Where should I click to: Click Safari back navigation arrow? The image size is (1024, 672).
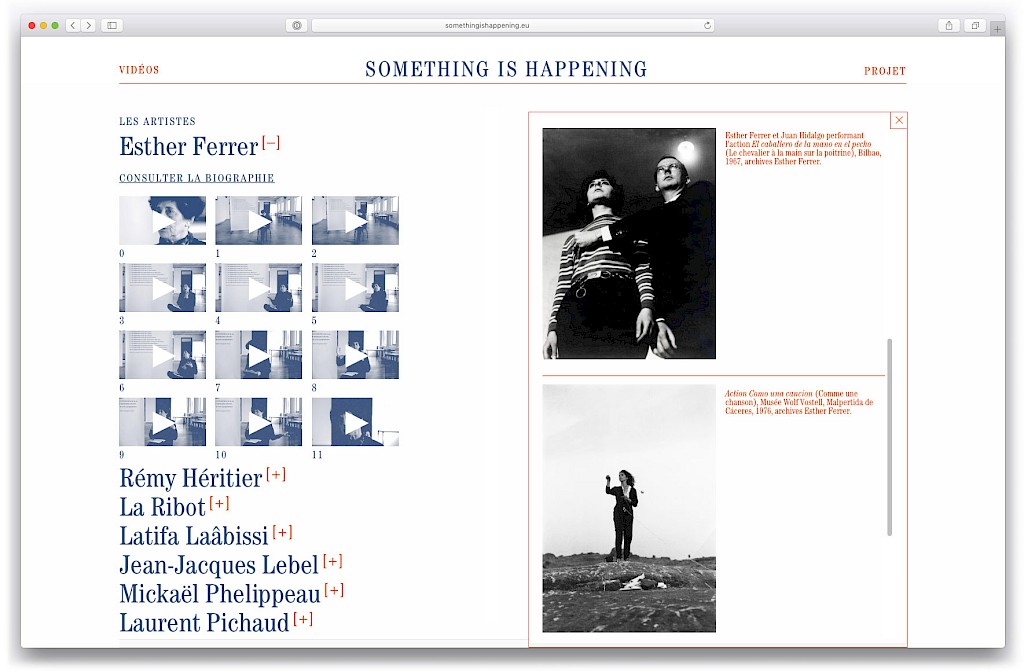click(73, 25)
